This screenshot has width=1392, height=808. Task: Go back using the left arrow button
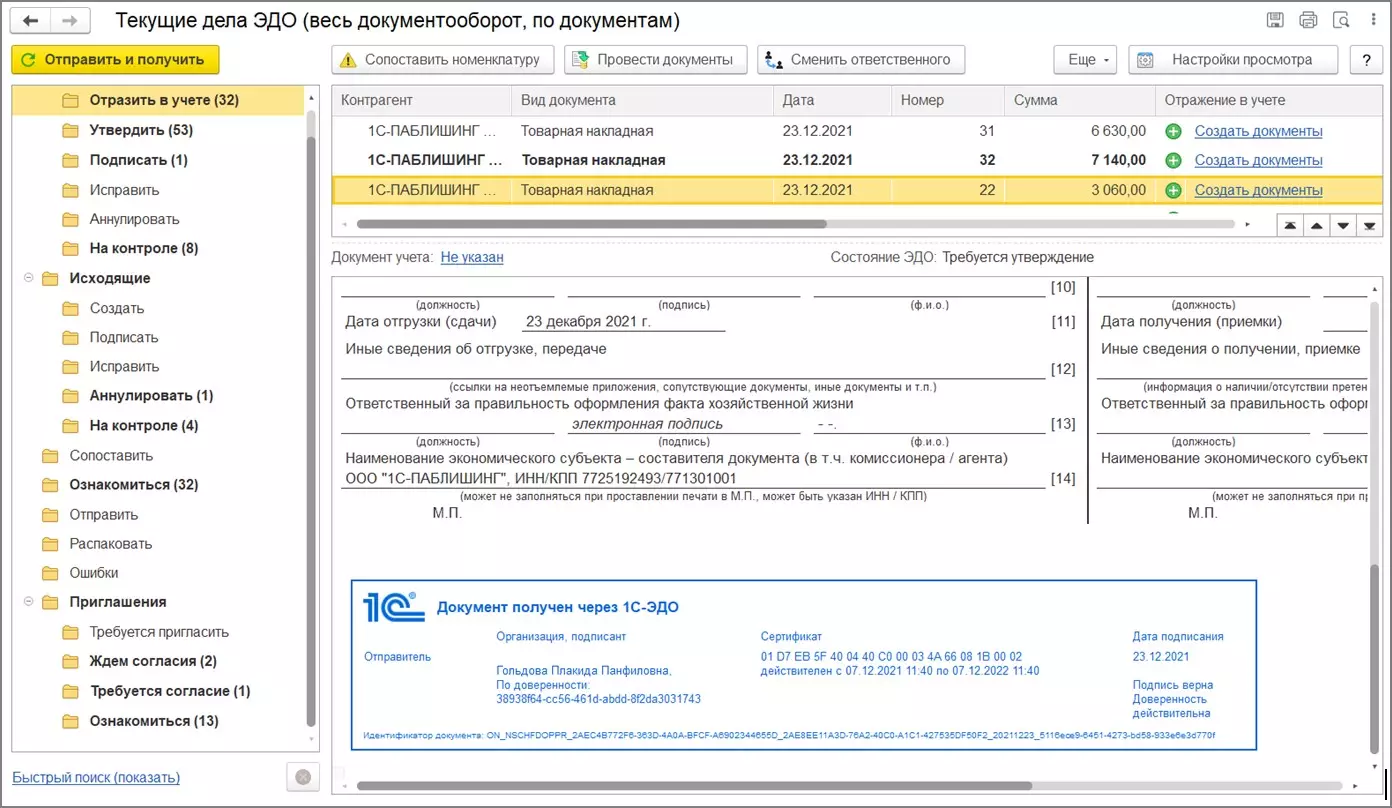[x=31, y=20]
